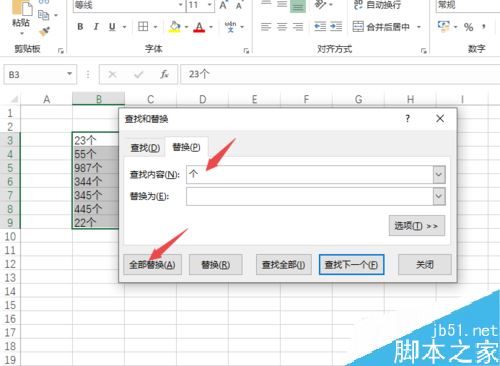Align text right icon
500x366 pixels.
pos(298,27)
